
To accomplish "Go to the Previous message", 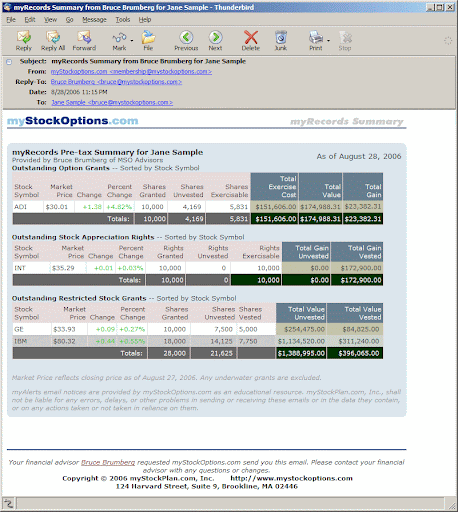I will point(186,41).
